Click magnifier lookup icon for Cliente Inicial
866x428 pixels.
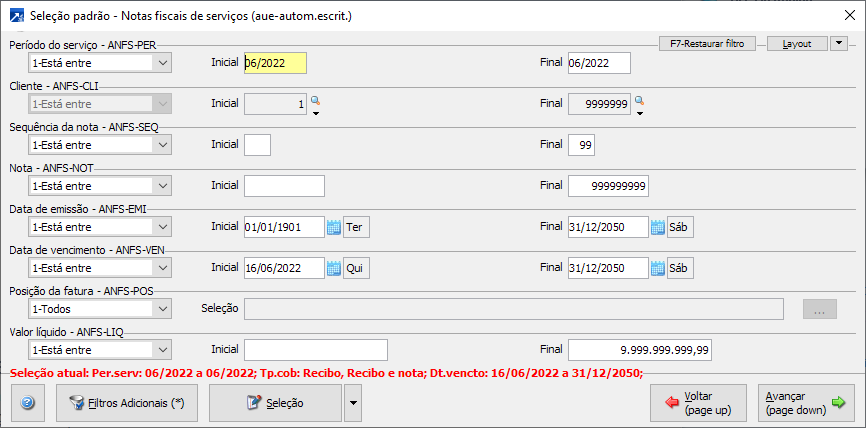tap(315, 101)
